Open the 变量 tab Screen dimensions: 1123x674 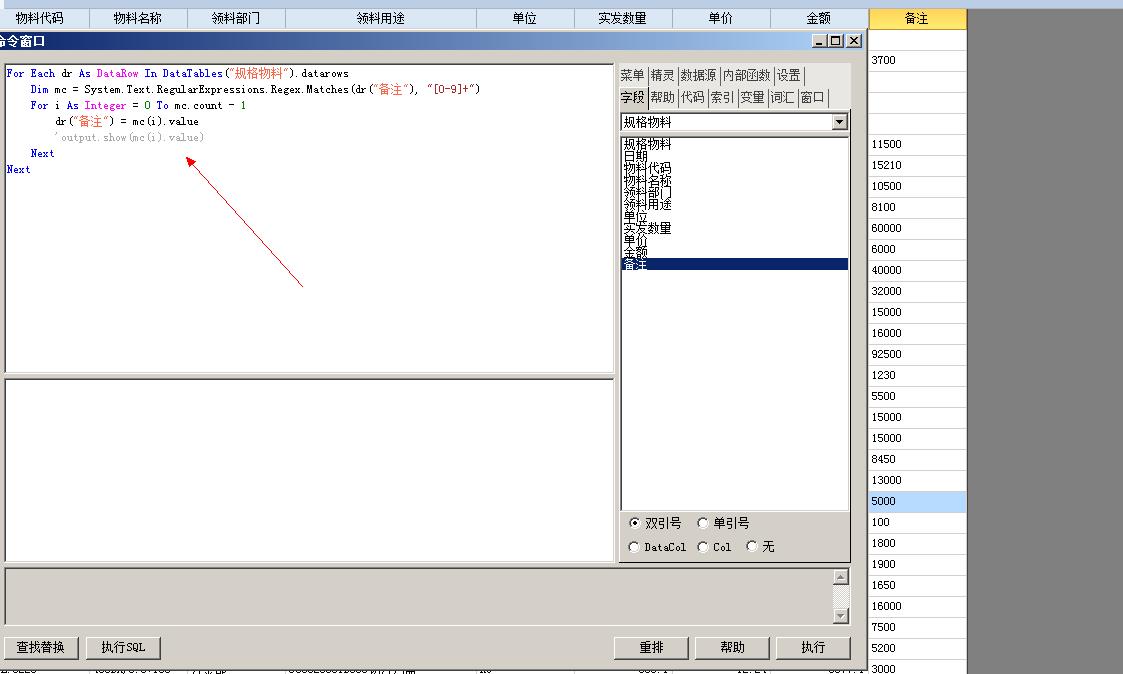click(753, 97)
